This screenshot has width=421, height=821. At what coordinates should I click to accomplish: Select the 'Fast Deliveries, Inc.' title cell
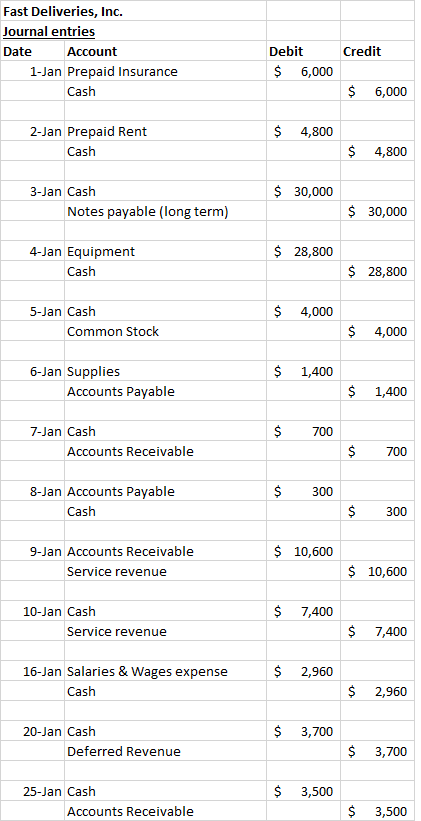[x=134, y=11]
